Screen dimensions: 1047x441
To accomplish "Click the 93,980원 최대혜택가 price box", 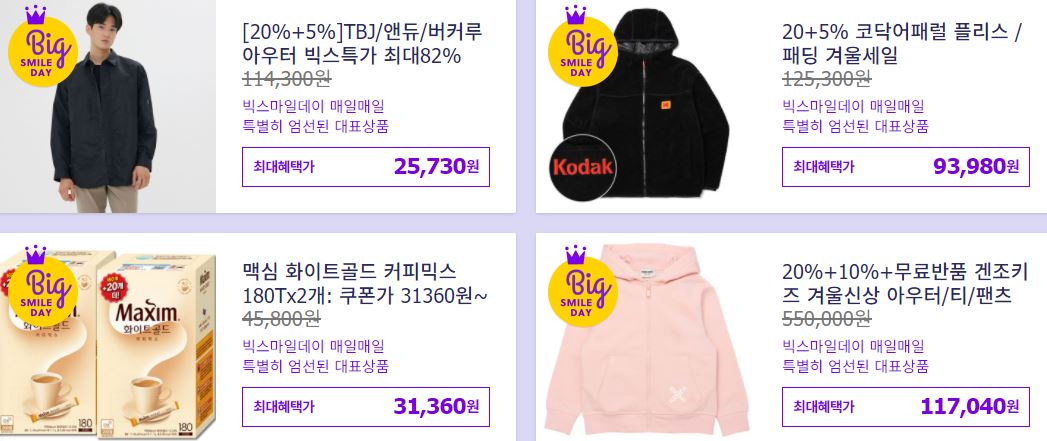I will 905,167.
